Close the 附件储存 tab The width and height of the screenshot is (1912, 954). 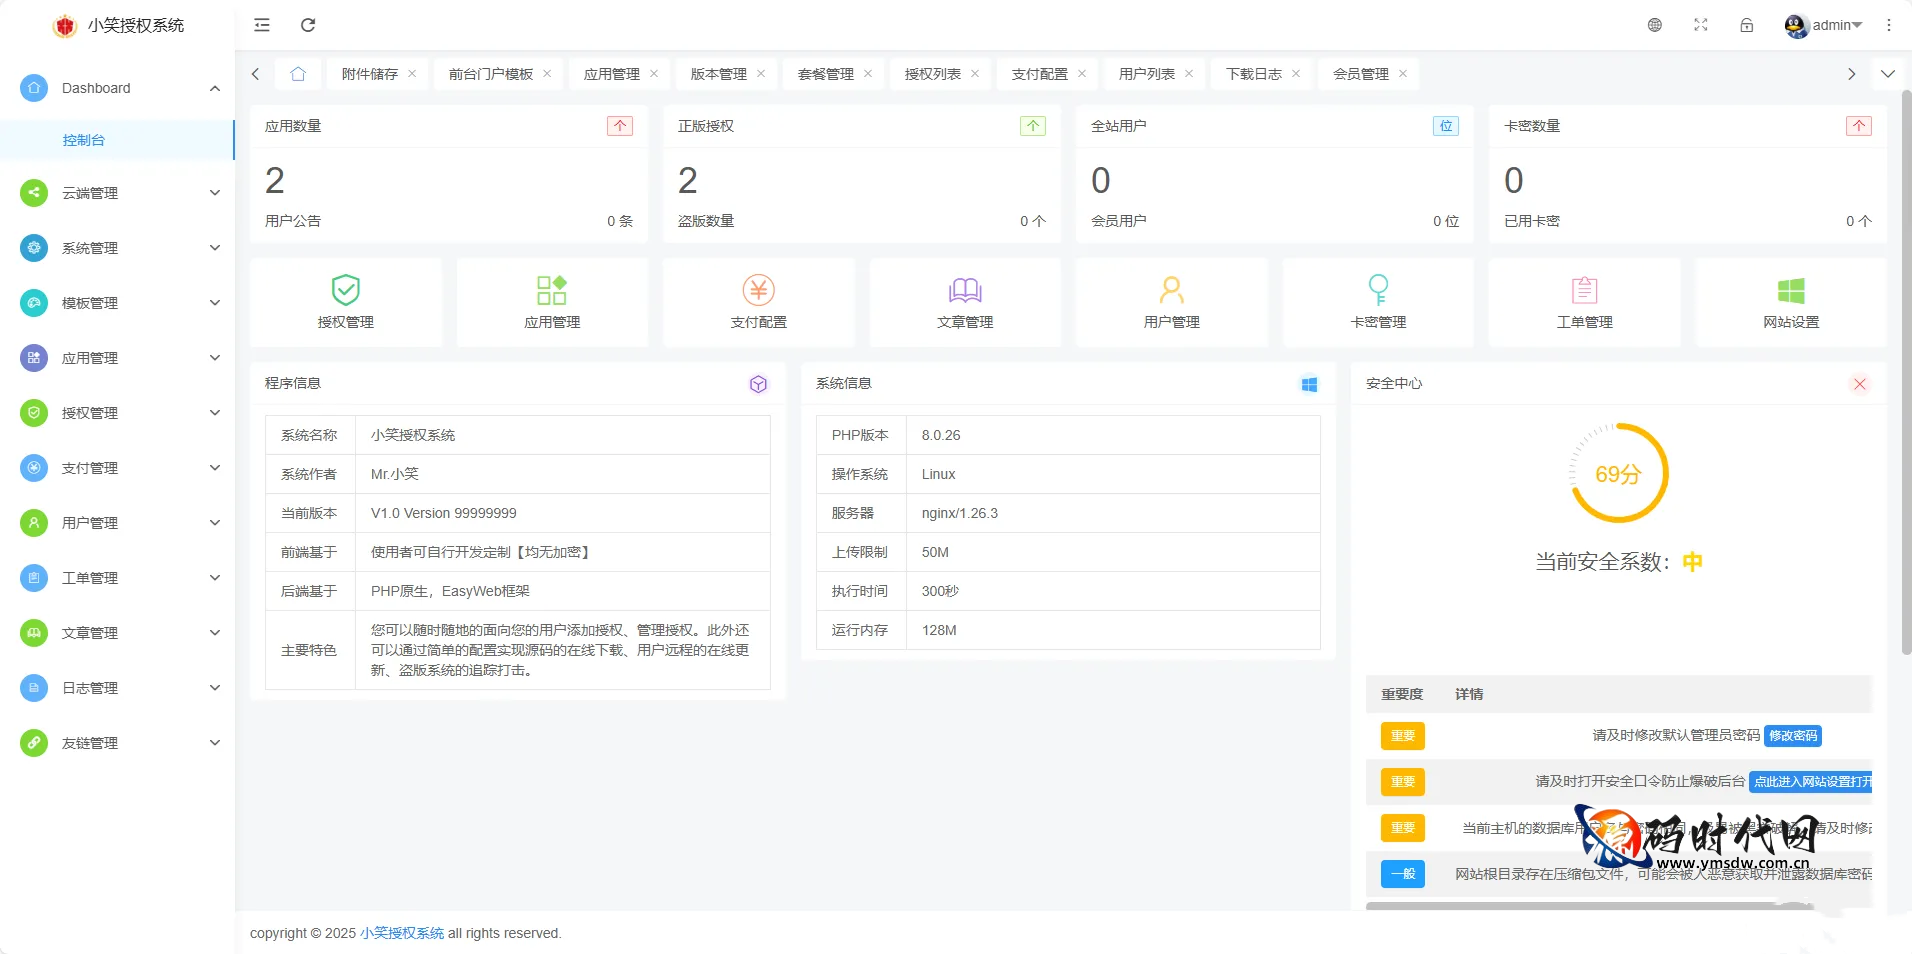412,74
